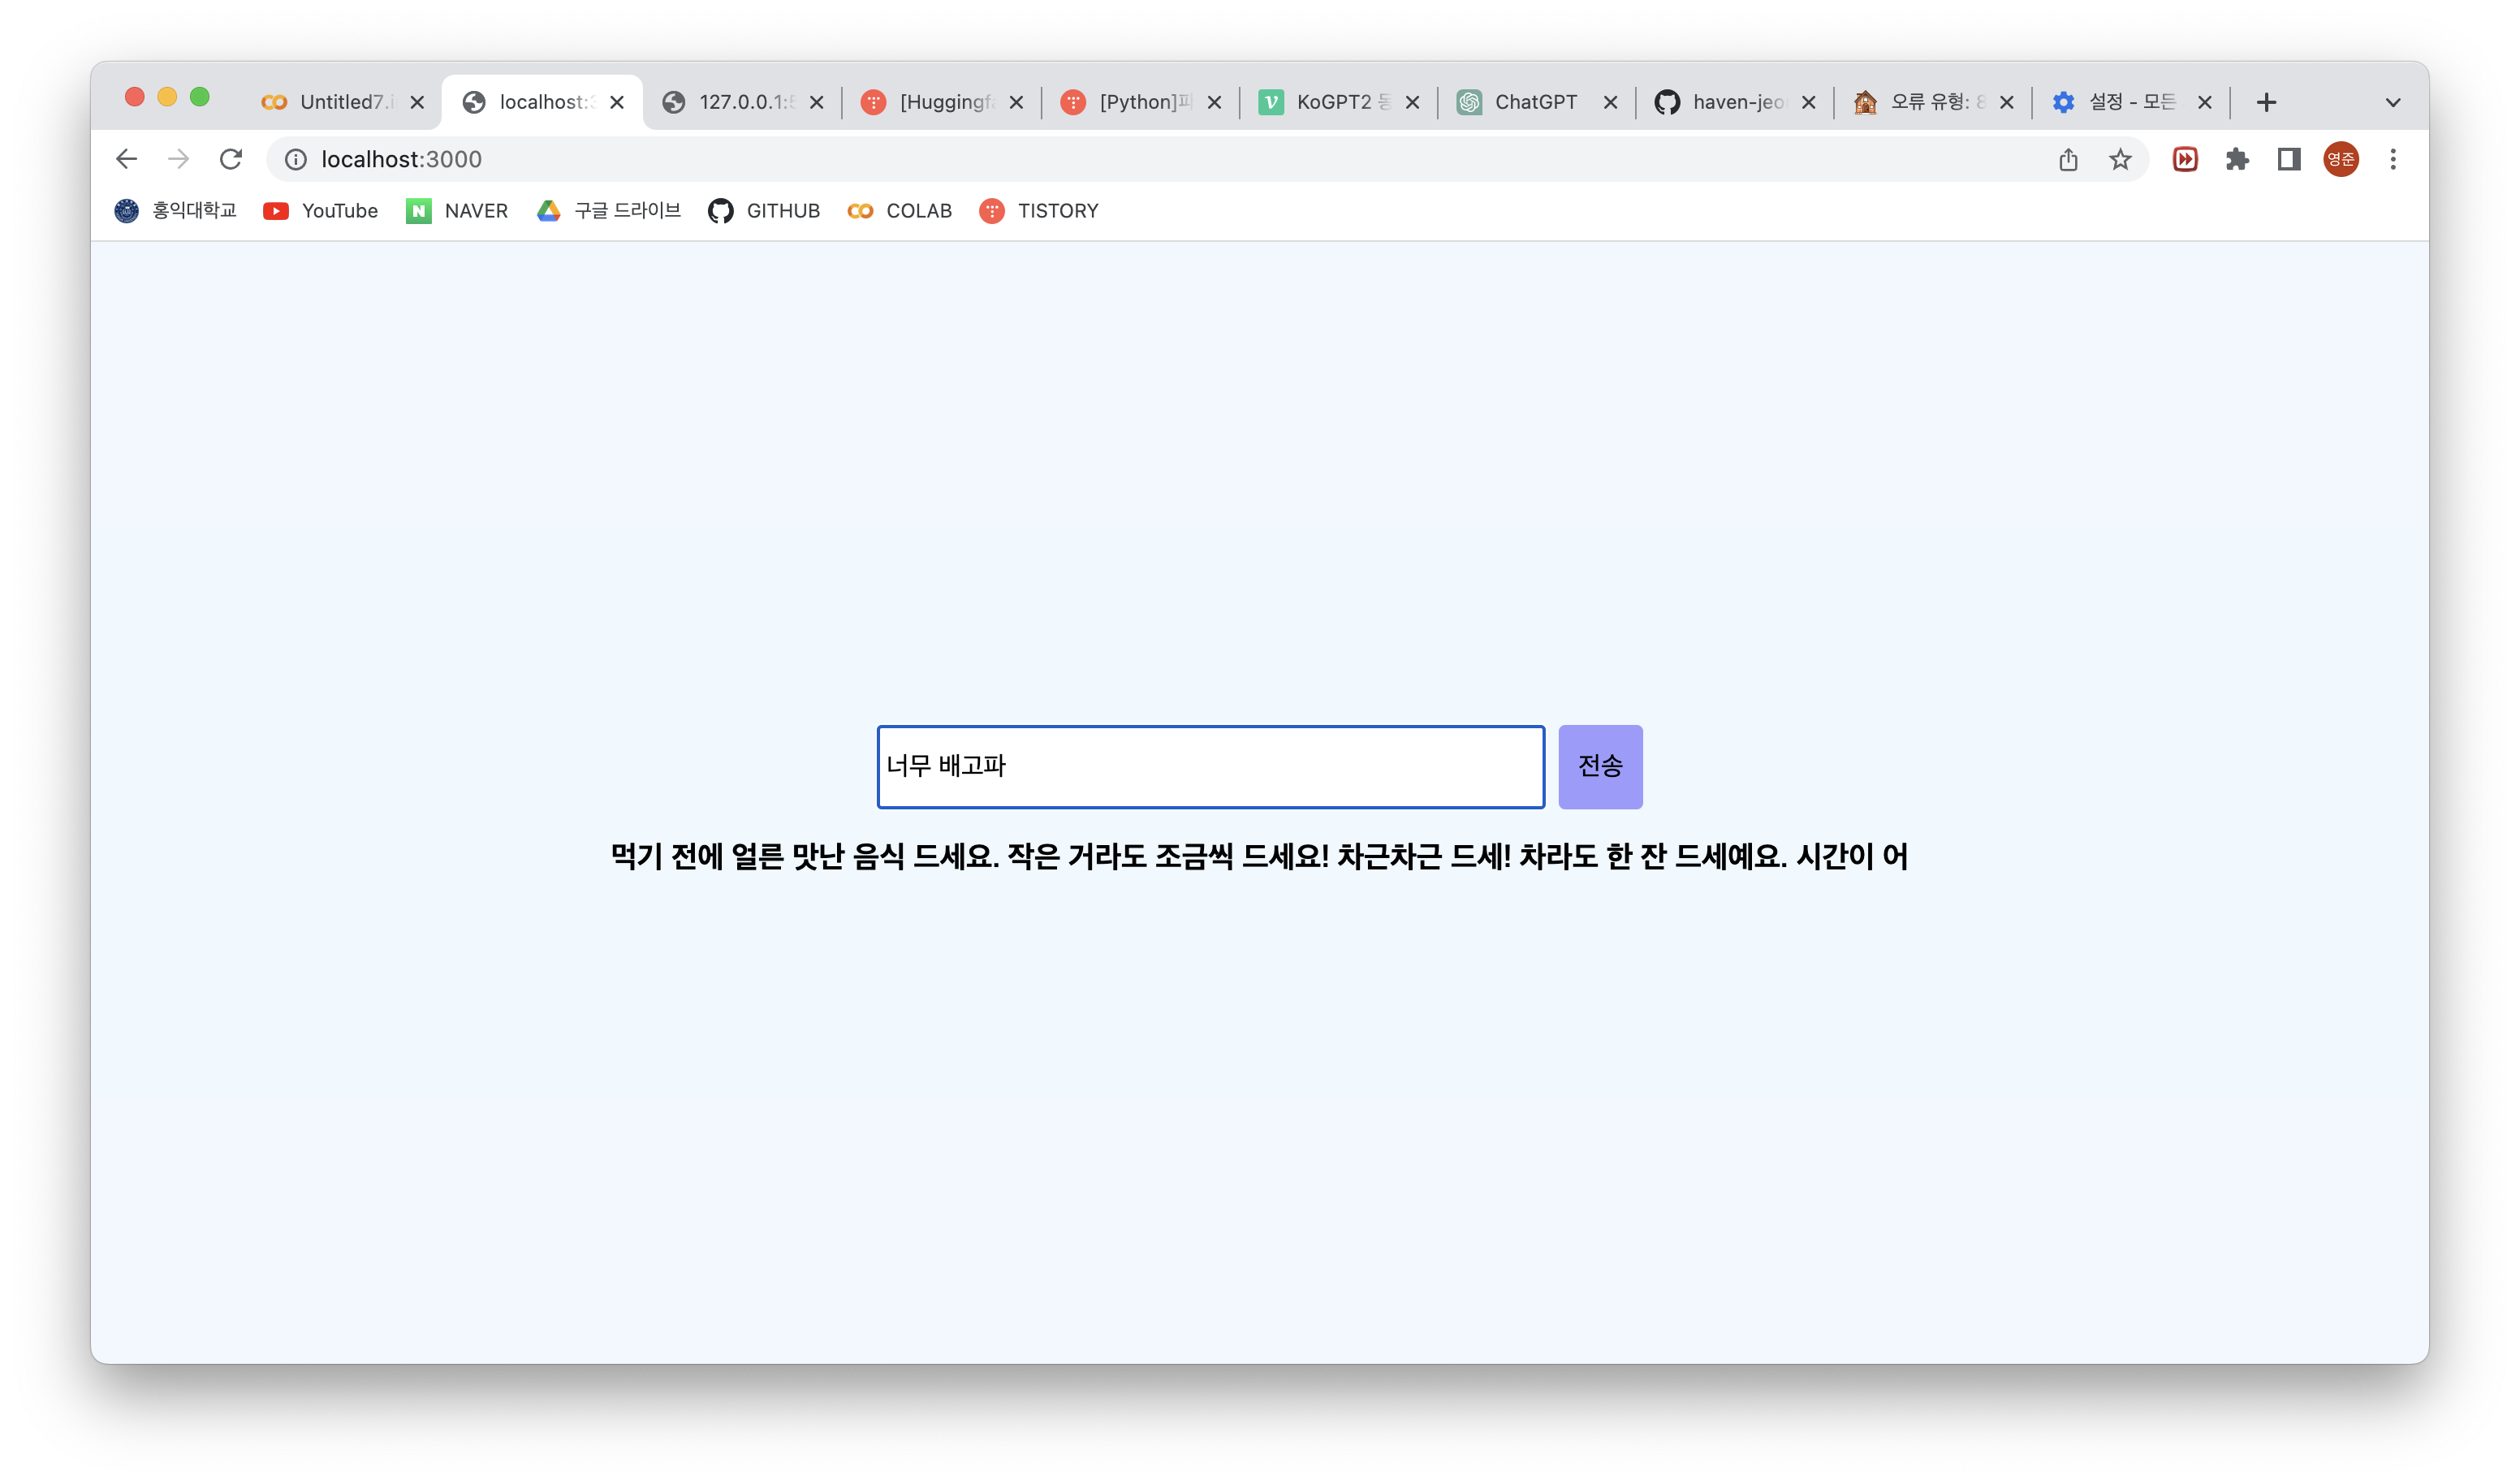Image resolution: width=2520 pixels, height=1484 pixels.
Task: Toggle the side panel icon
Action: (x=2289, y=159)
